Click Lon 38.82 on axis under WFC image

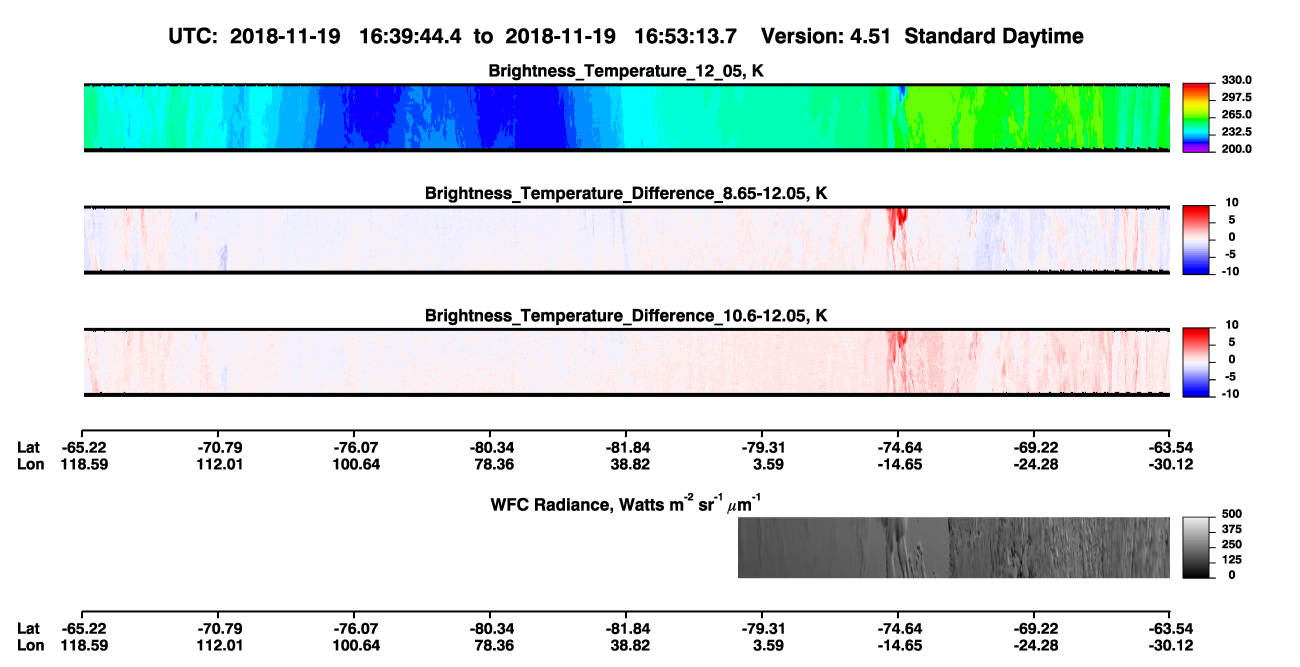click(627, 645)
